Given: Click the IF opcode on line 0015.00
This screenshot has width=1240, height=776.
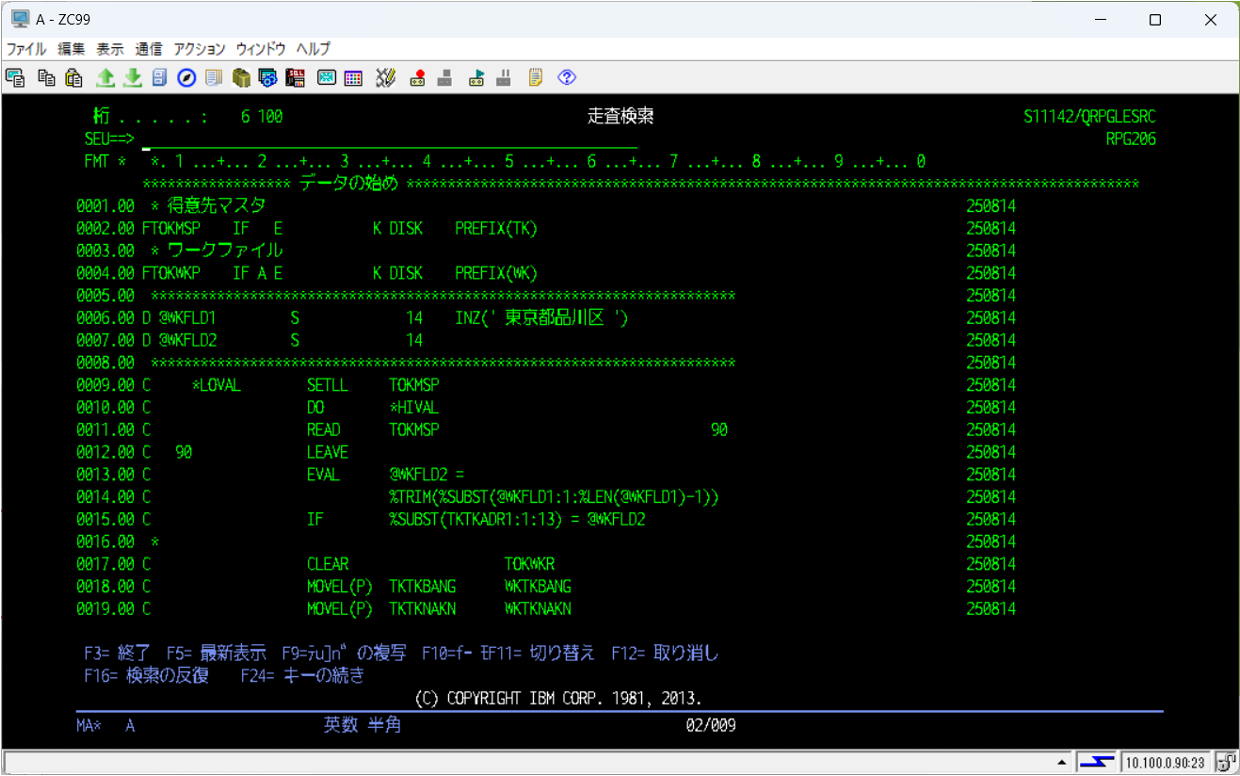Looking at the screenshot, I should tap(315, 519).
